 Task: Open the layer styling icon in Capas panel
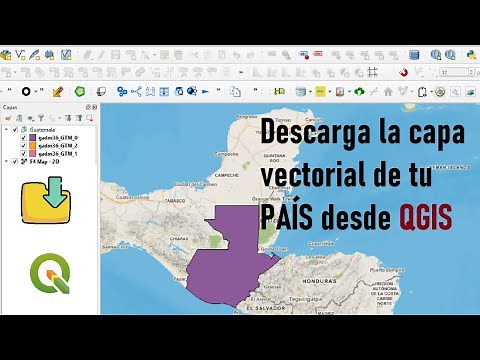click(8, 118)
